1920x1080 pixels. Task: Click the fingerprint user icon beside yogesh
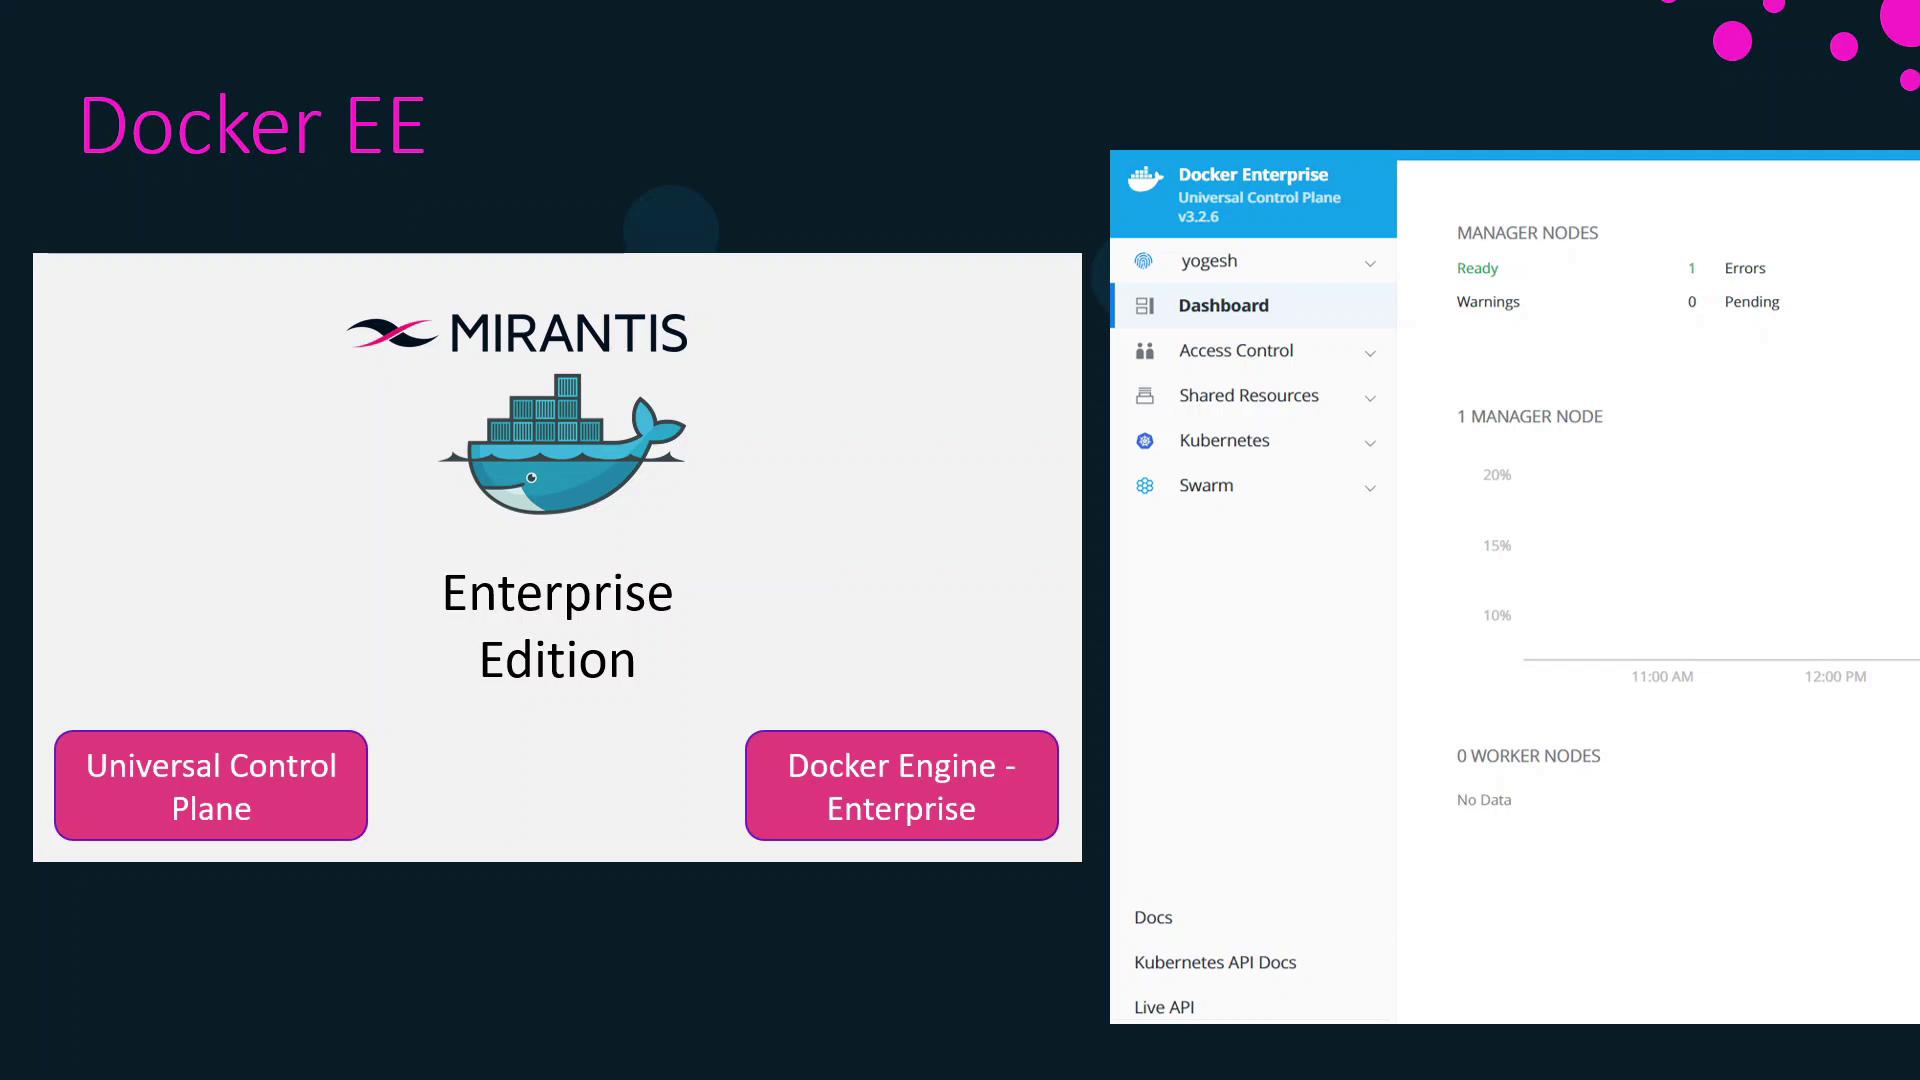coord(1144,261)
